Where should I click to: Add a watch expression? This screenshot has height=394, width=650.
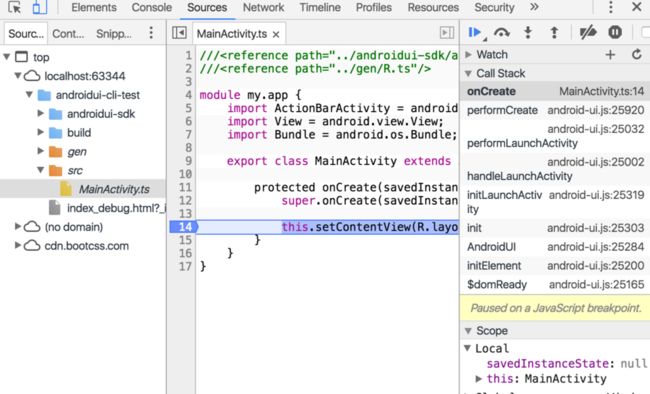[x=610, y=54]
